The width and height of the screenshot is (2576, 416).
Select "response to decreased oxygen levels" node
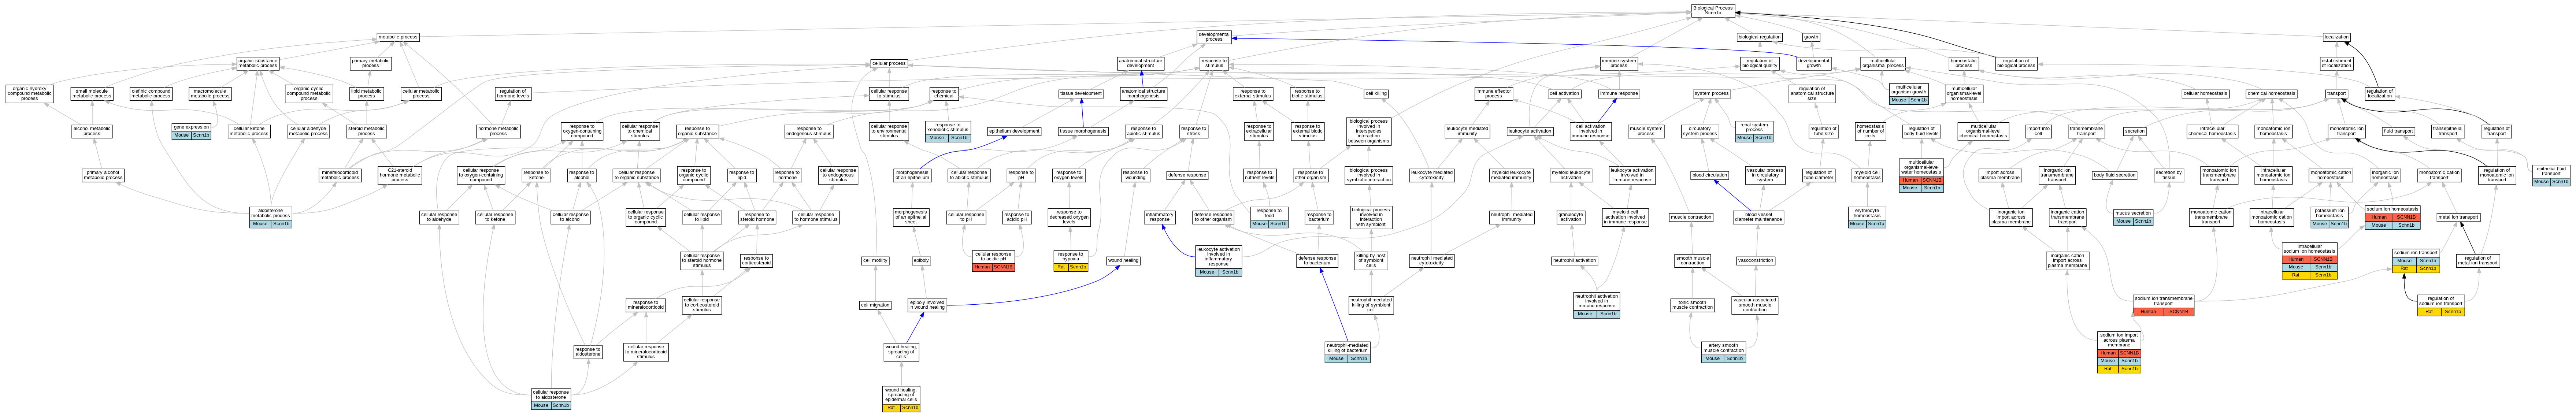tap(1069, 217)
